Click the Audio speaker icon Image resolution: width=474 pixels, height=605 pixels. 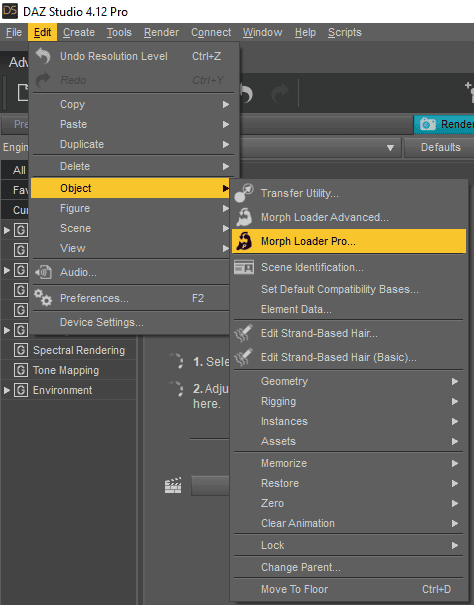coord(43,272)
